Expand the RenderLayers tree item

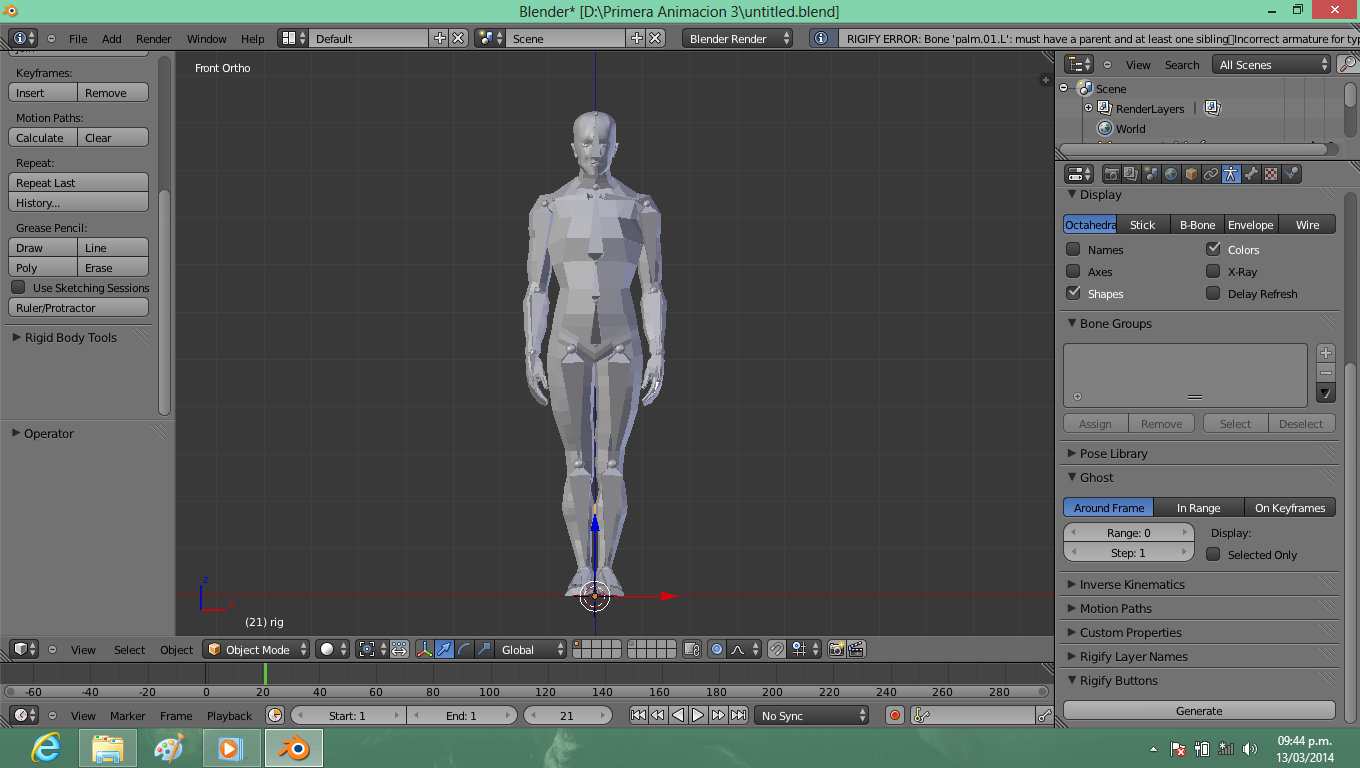pyautogui.click(x=1089, y=108)
